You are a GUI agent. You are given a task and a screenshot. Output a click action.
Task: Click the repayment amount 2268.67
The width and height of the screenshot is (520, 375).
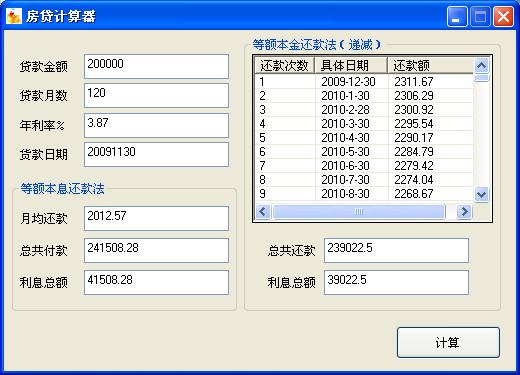414,194
